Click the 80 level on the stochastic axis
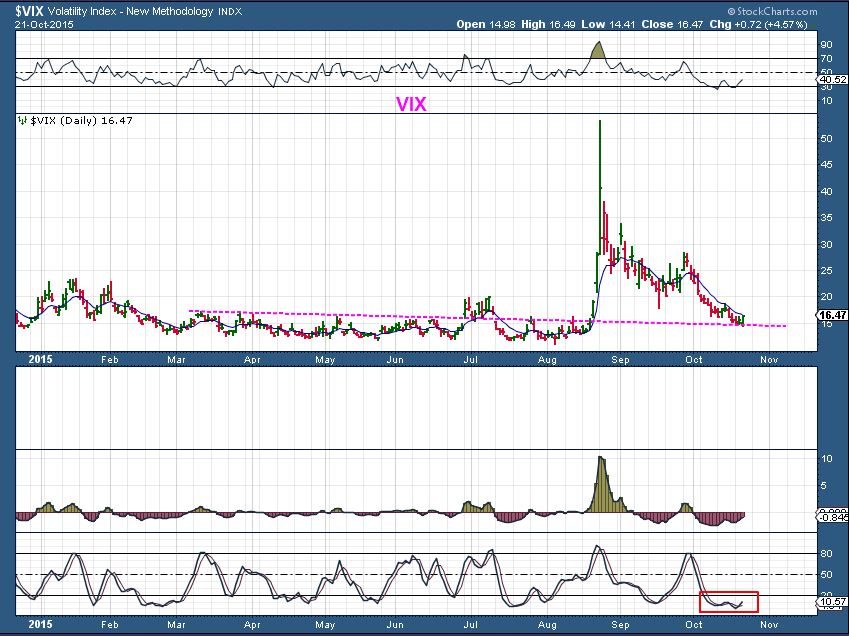 [826, 554]
